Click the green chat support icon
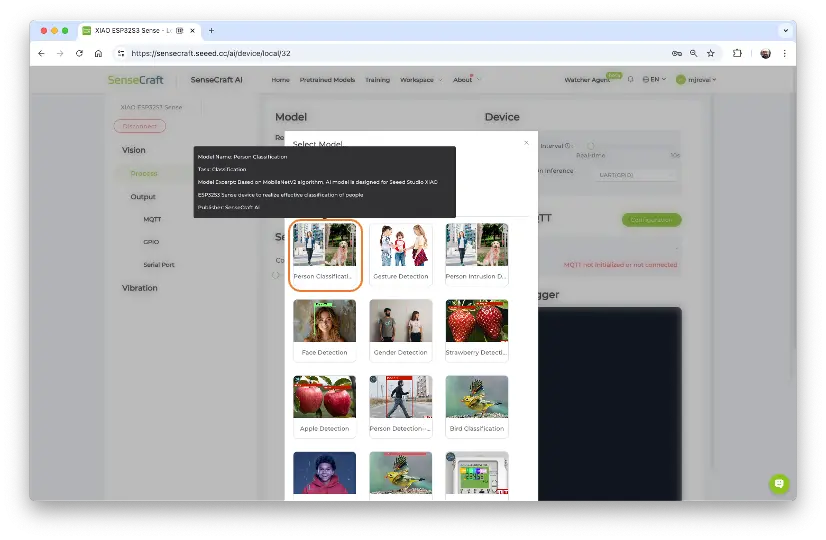Viewport: 826px width, 540px height. [779, 483]
